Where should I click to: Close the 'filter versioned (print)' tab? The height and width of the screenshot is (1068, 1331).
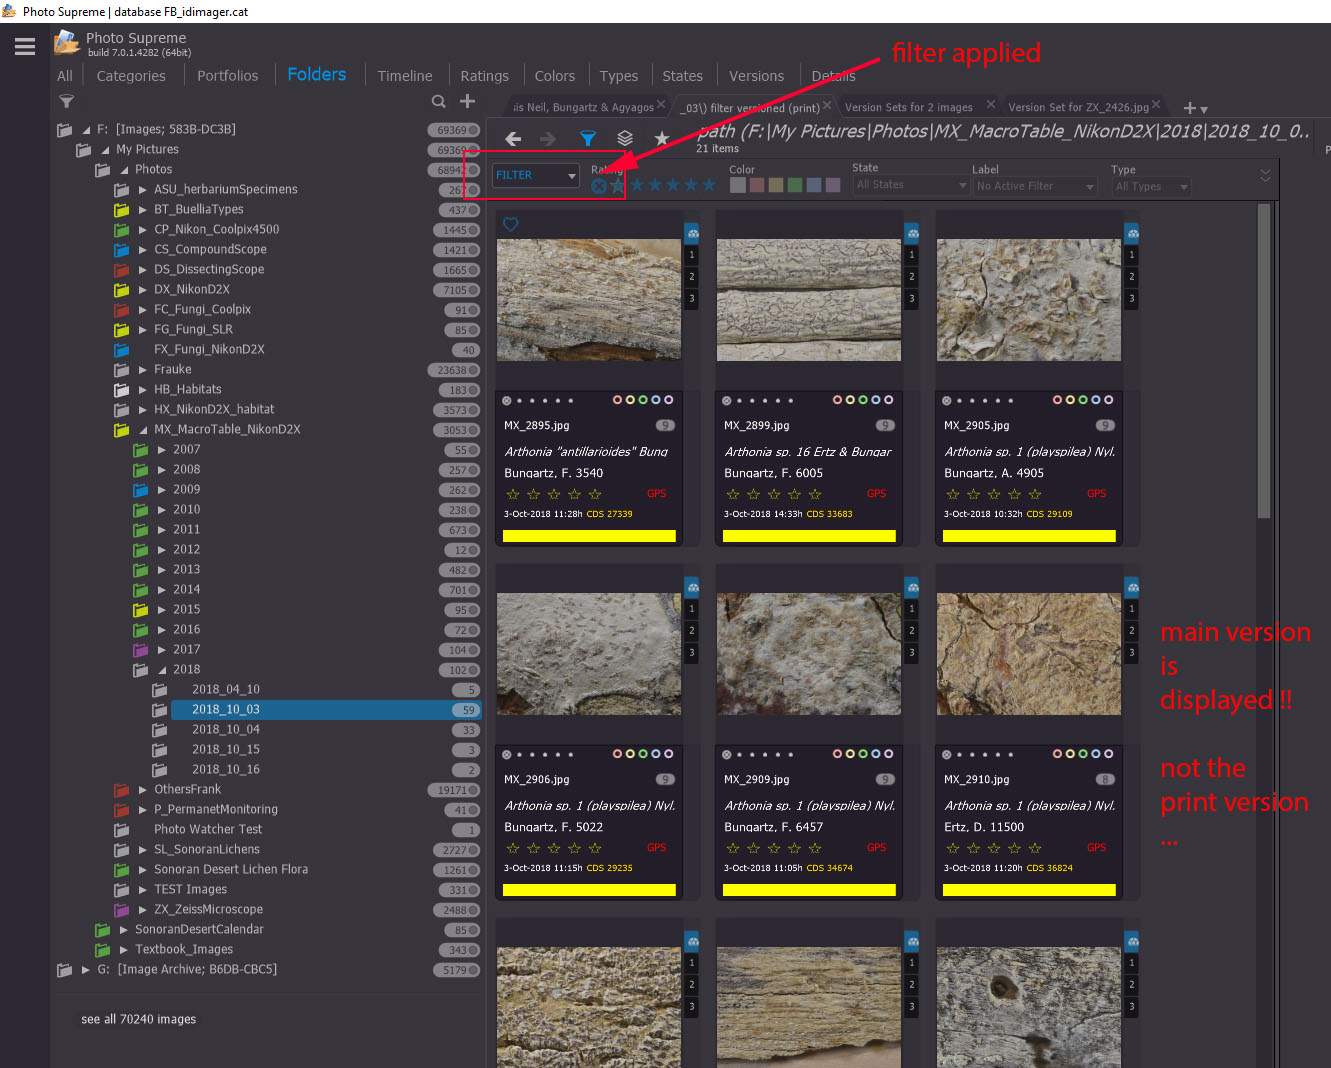827,105
